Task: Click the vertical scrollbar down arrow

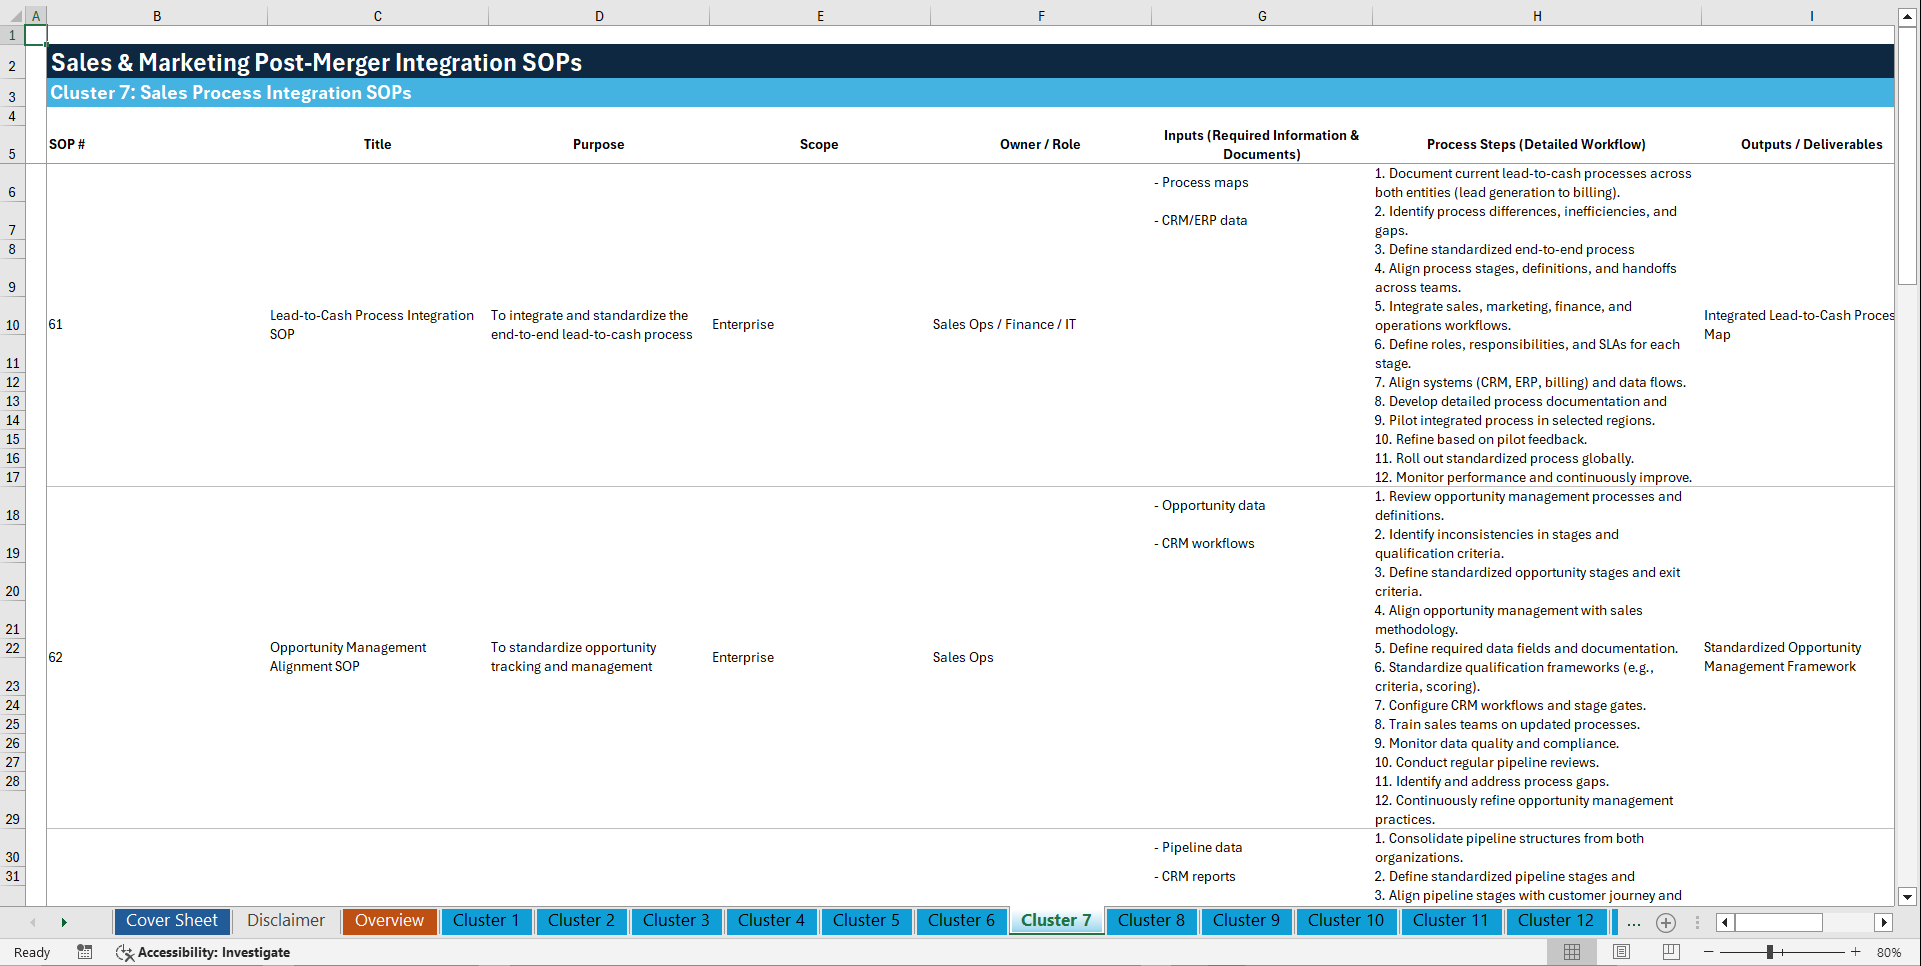Action: pyautogui.click(x=1908, y=897)
